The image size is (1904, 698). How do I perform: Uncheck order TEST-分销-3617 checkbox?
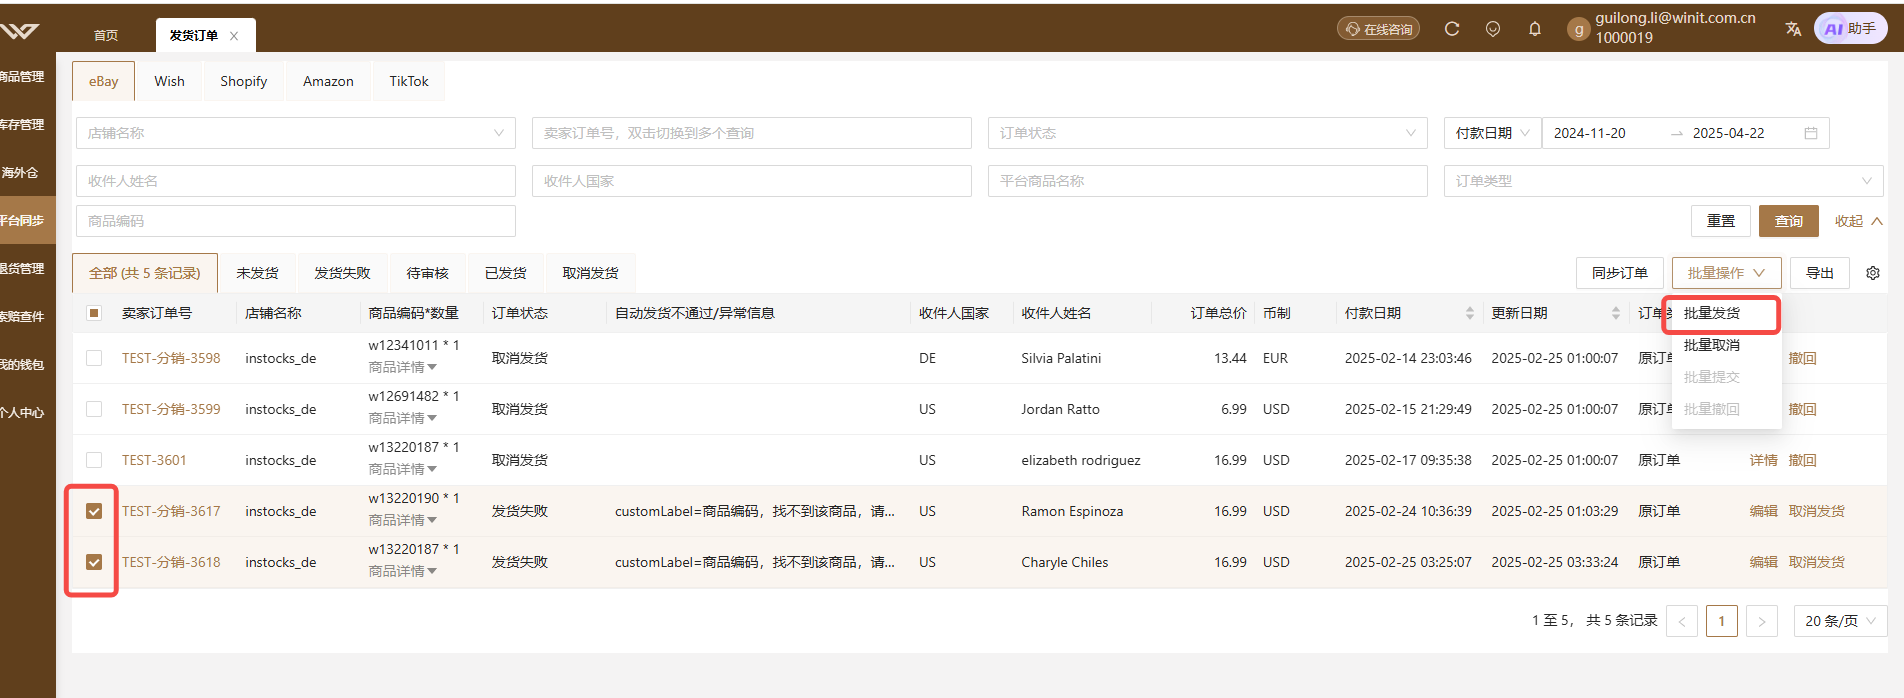pos(94,511)
